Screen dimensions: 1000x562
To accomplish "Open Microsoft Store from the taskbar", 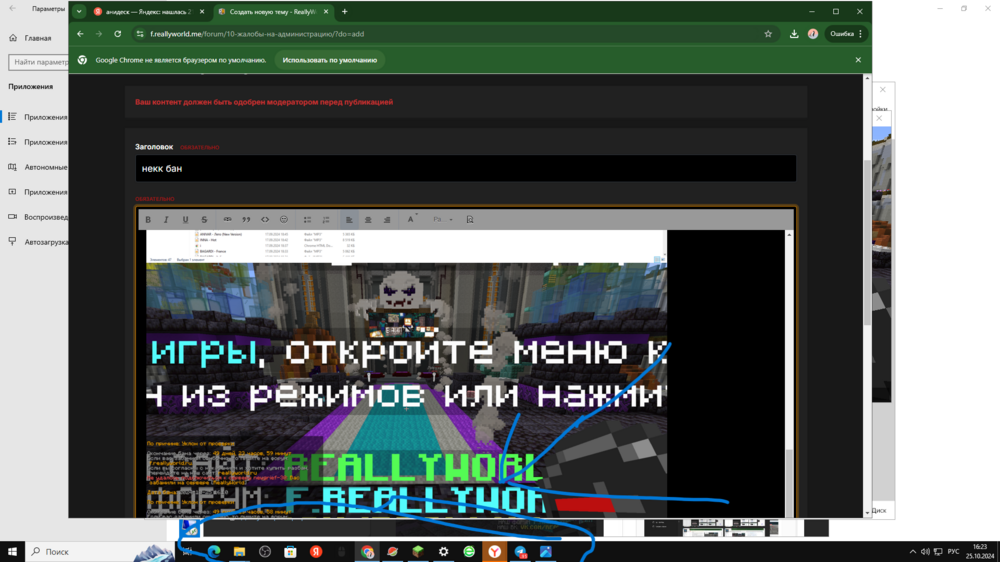I will click(x=290, y=552).
